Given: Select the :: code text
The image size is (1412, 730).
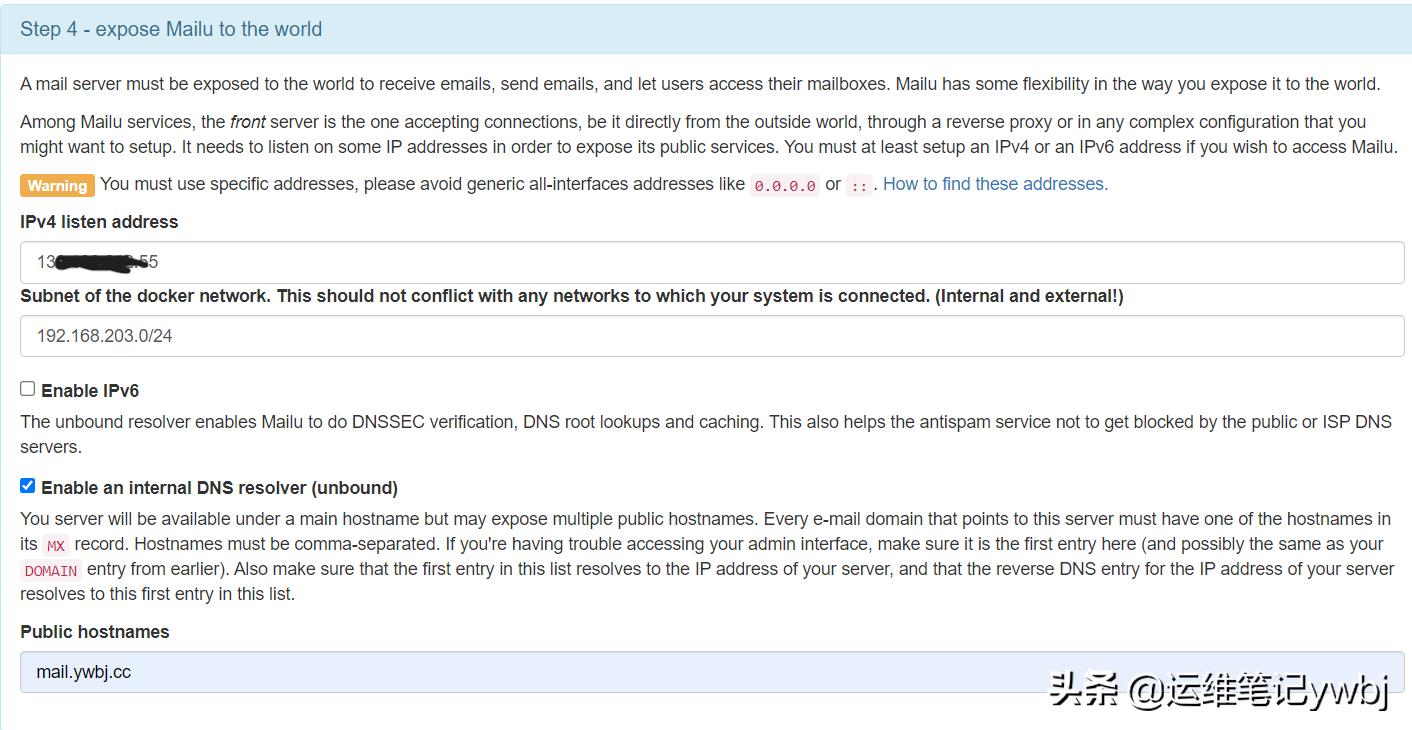Looking at the screenshot, I should coord(859,185).
